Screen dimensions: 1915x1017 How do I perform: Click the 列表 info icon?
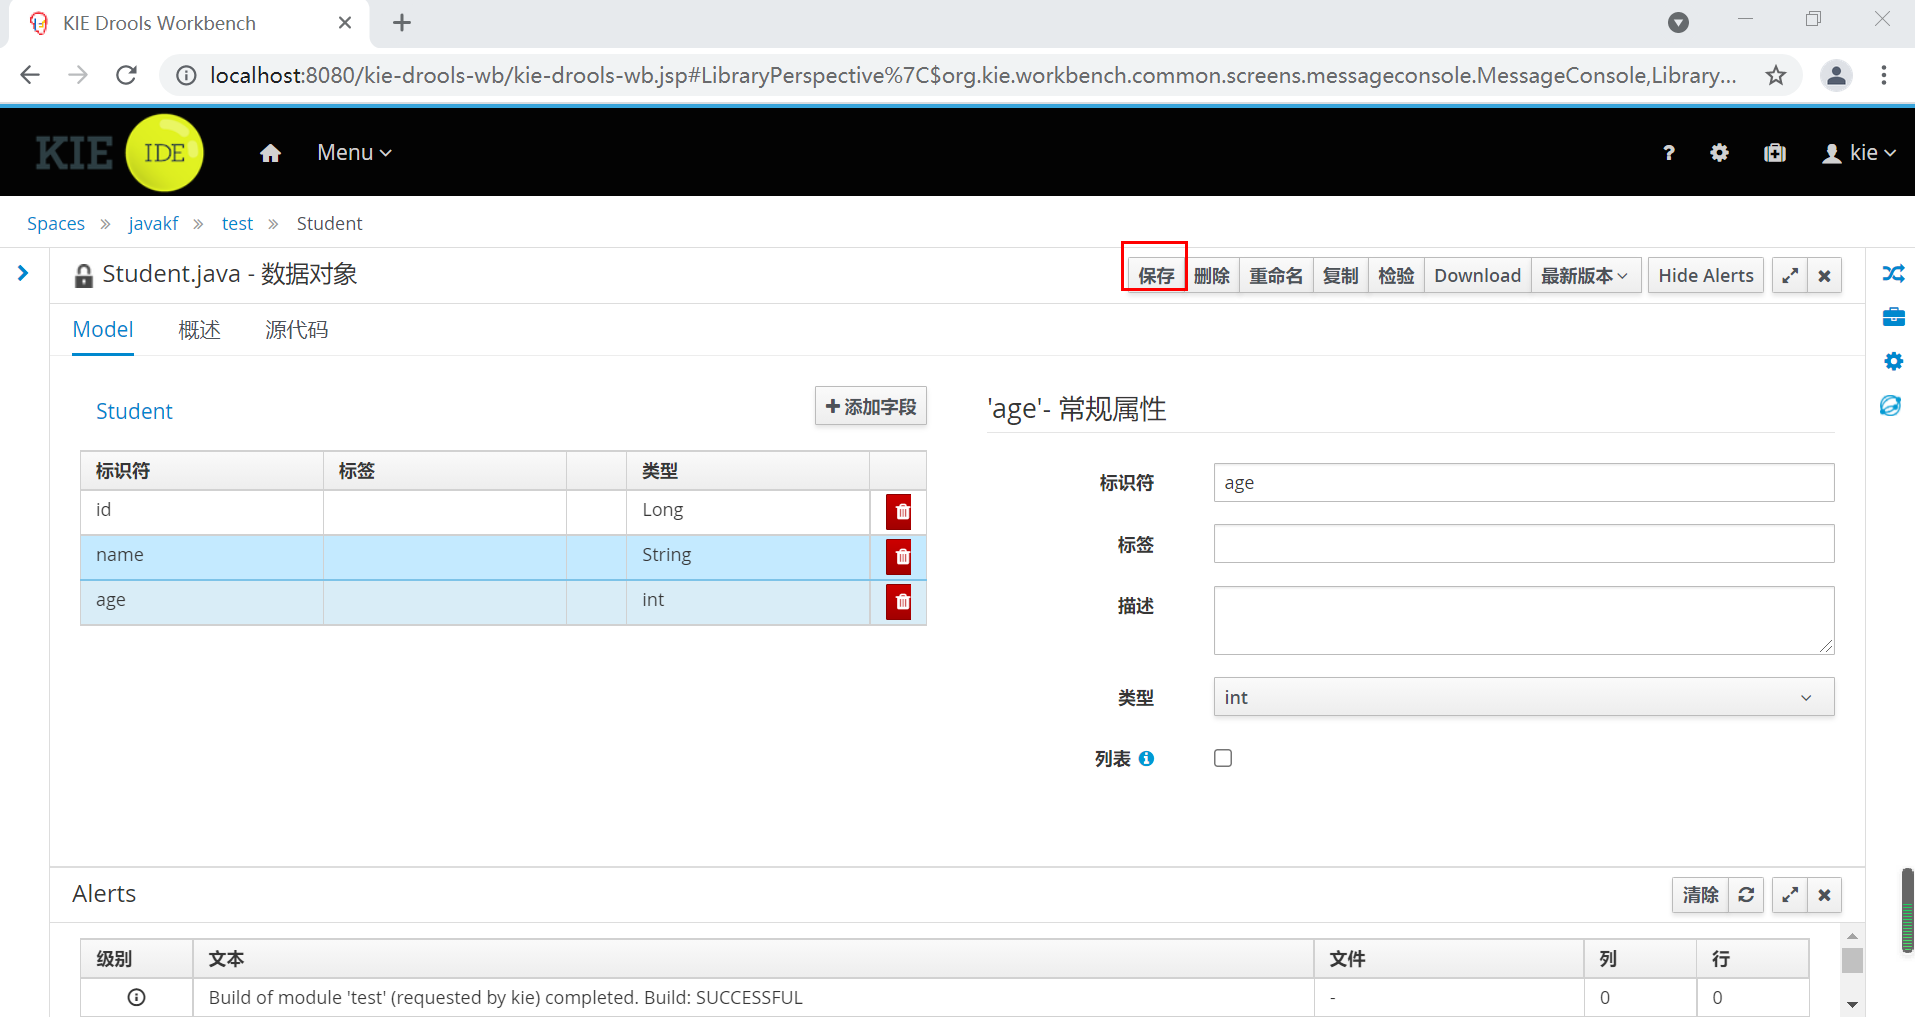click(x=1146, y=759)
